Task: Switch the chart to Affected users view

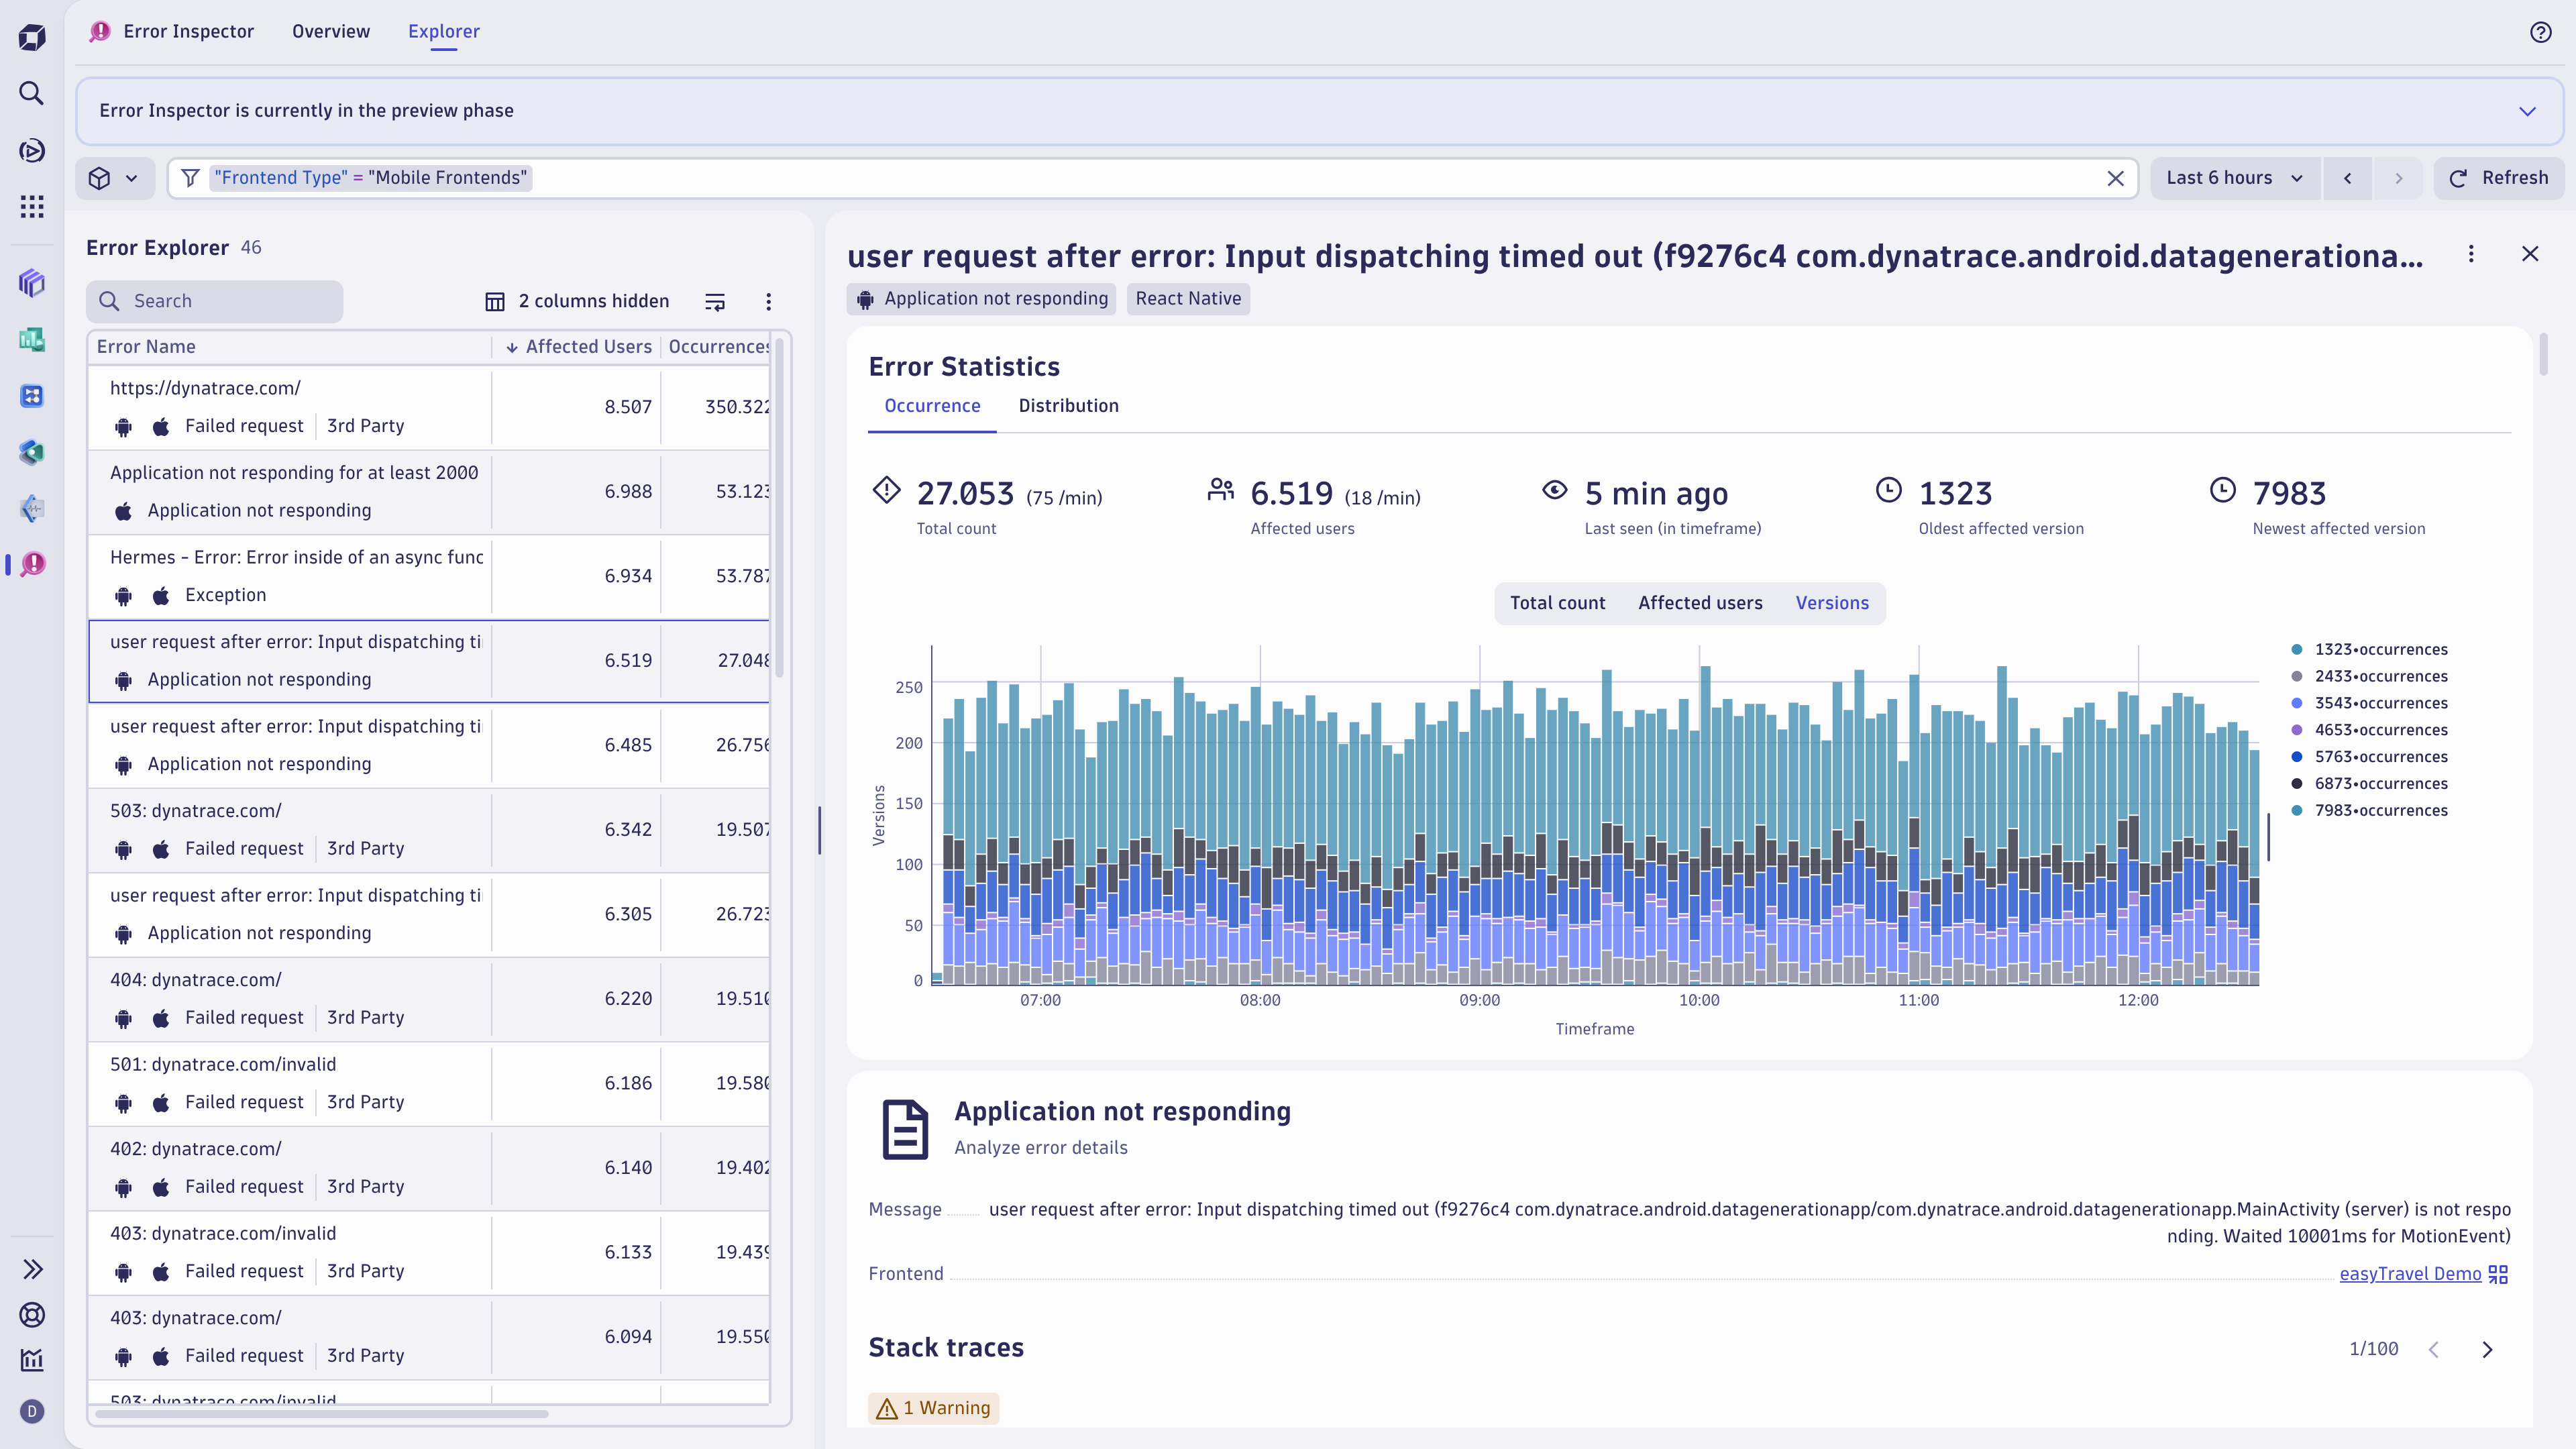Action: [1700, 603]
